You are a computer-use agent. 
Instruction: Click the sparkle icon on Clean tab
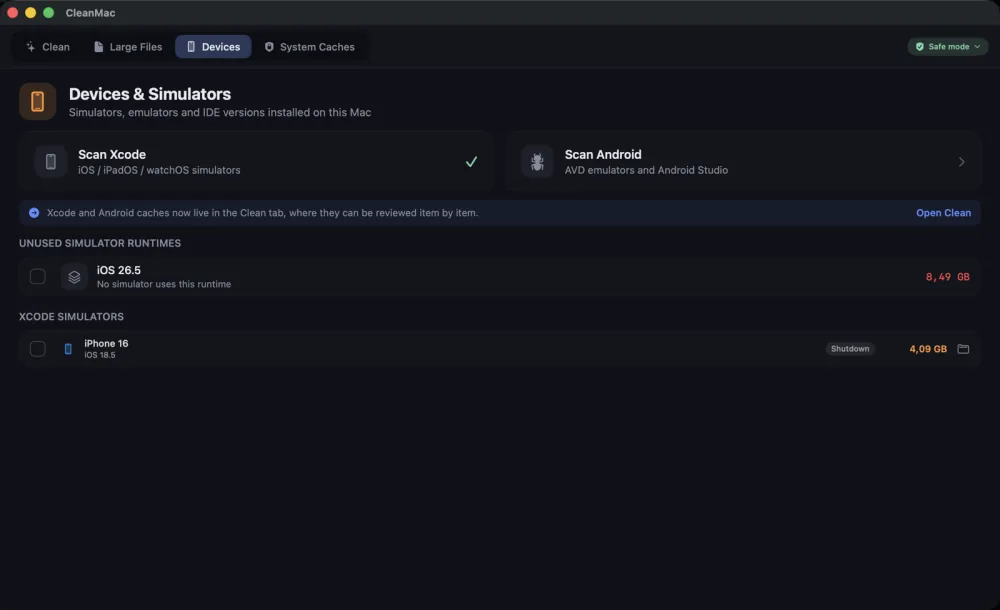(x=31, y=47)
